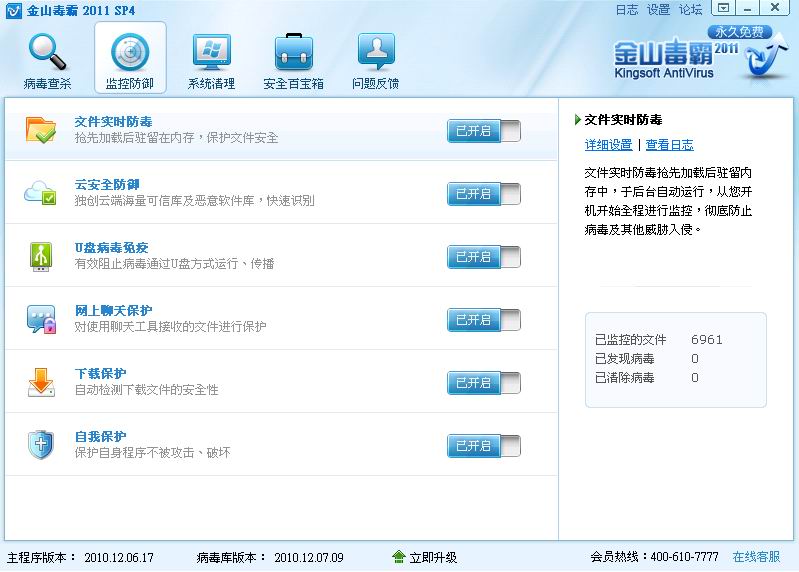
Task: Select the 文件实时防毒 title
Action: tap(113, 122)
